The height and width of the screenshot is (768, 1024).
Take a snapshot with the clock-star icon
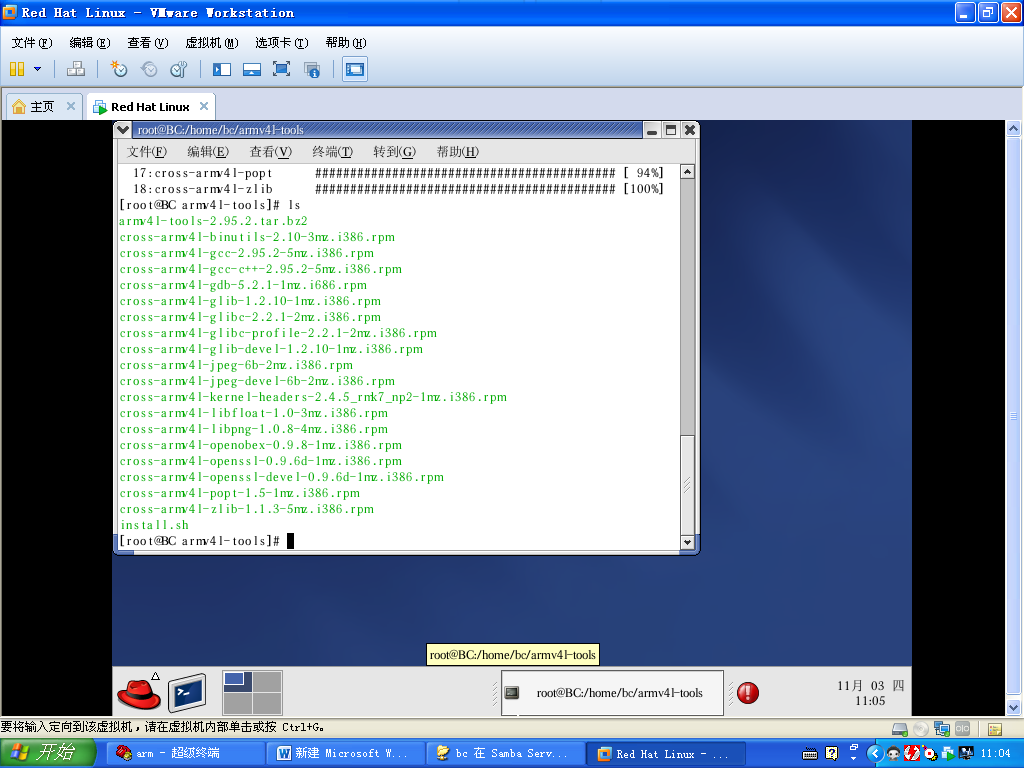[x=118, y=69]
